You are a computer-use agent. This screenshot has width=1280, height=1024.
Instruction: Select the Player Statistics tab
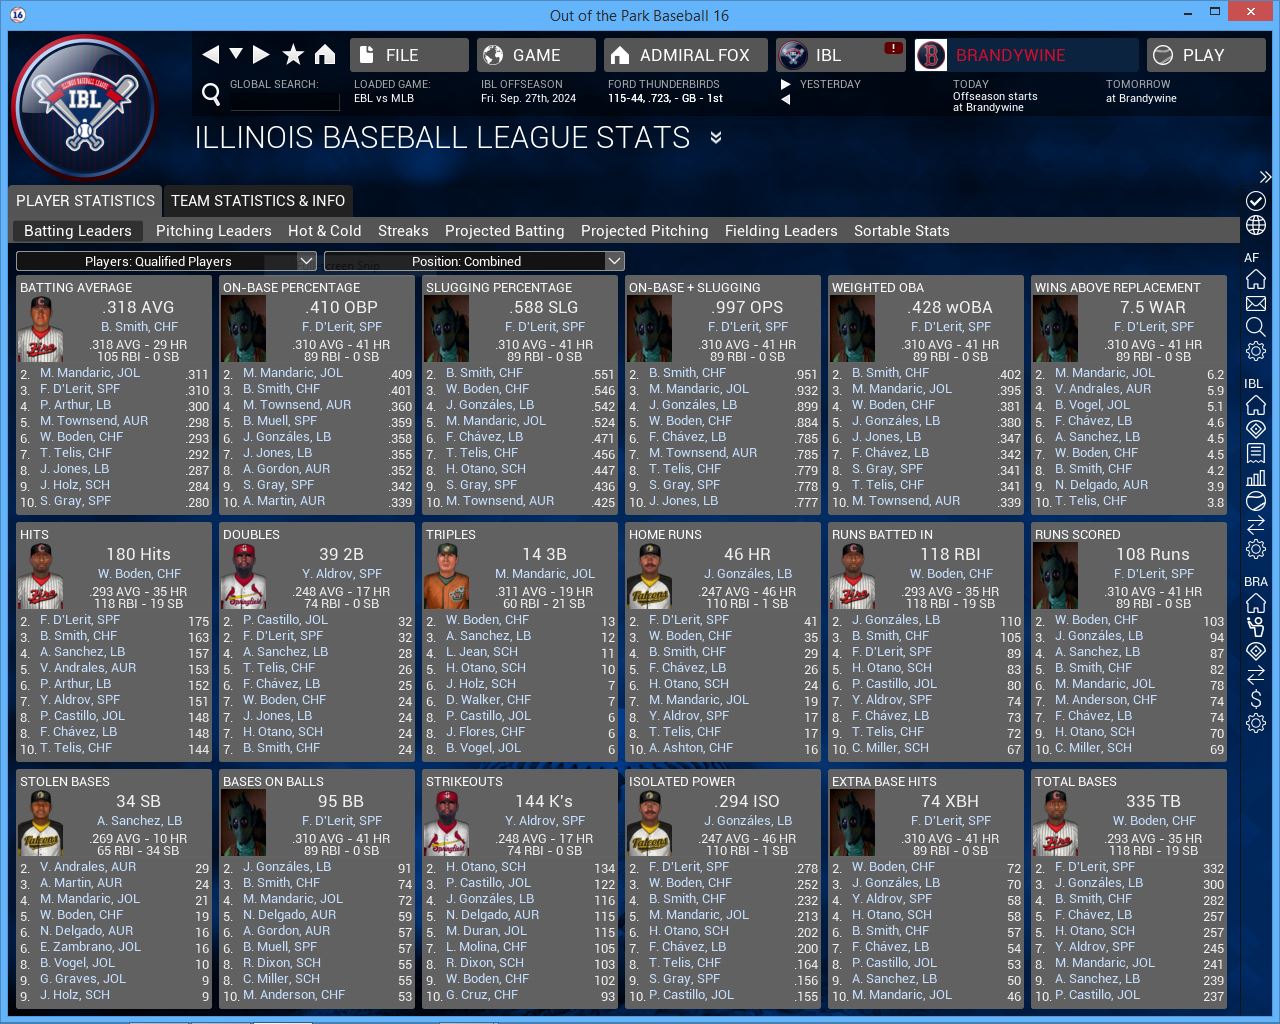tap(85, 201)
